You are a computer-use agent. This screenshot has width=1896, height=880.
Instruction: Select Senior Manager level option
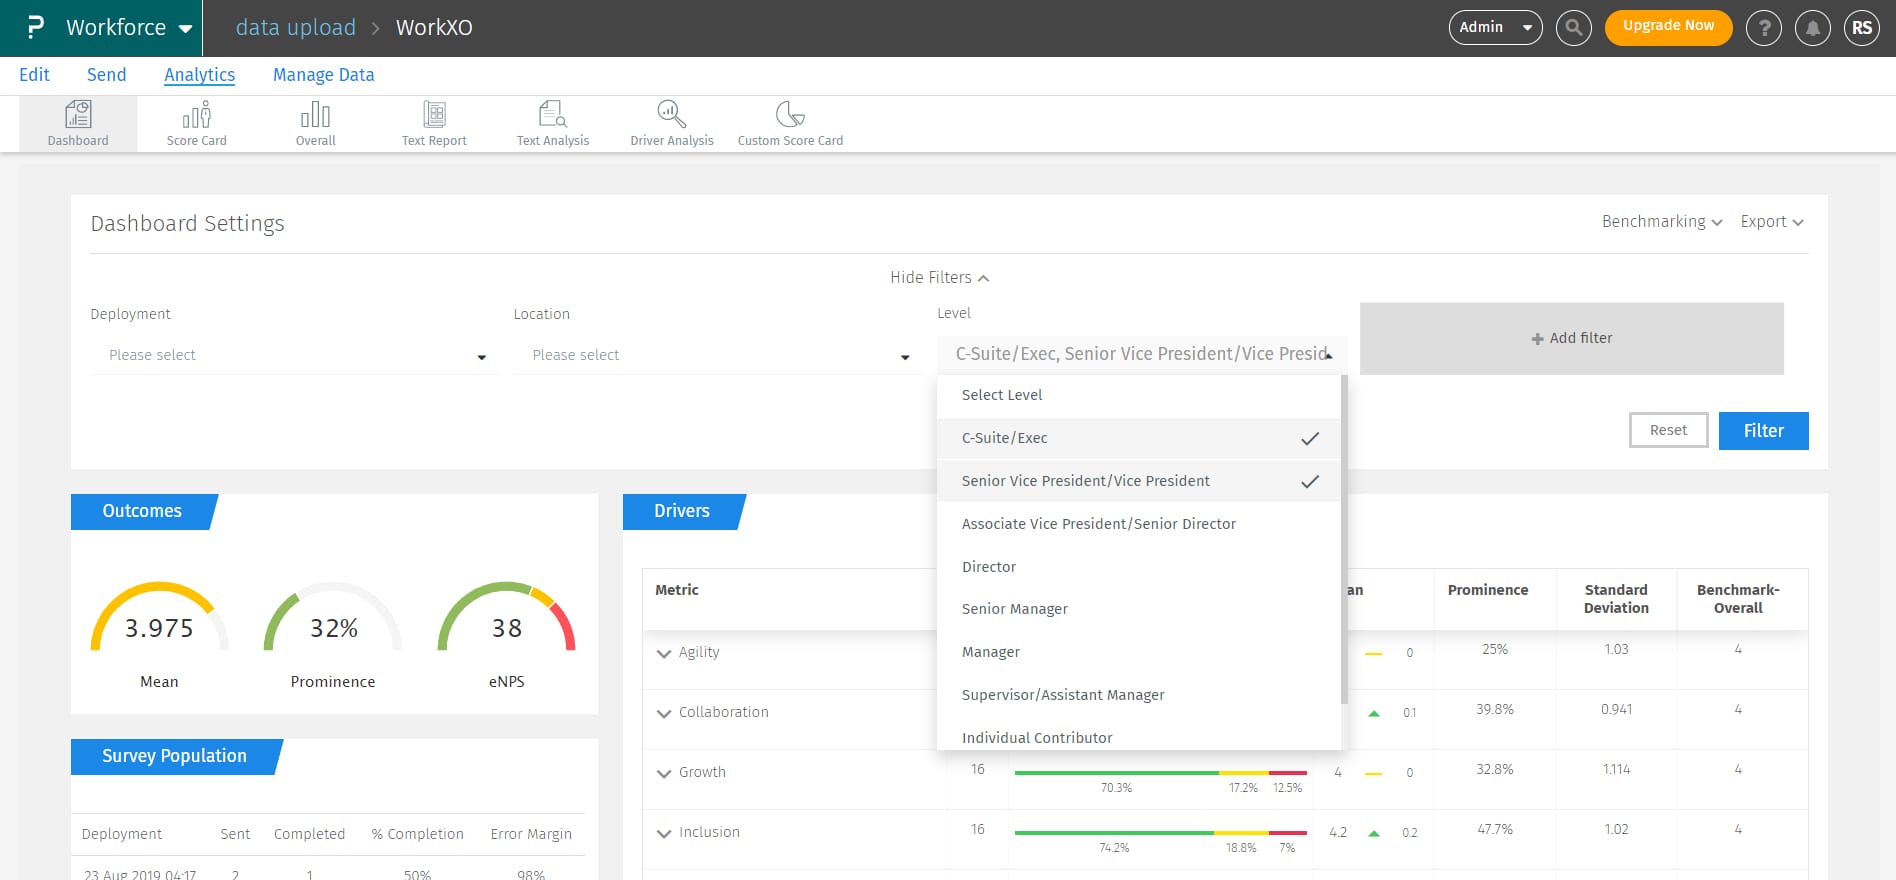coord(1138,609)
